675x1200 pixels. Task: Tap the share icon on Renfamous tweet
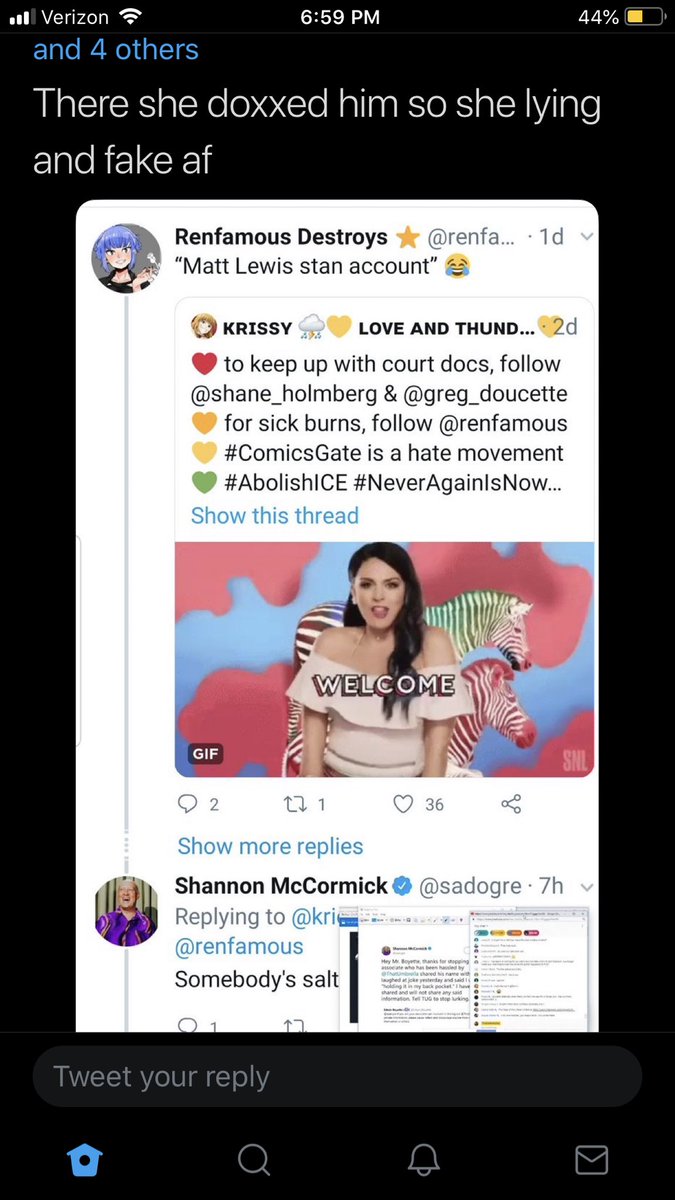tap(511, 804)
